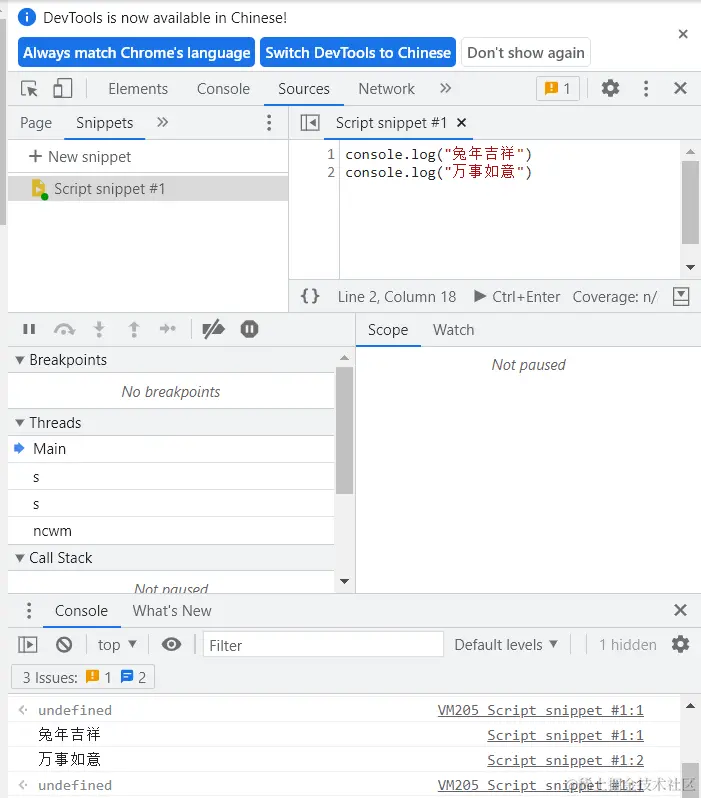Viewport: 701px width, 798px height.
Task: Show more DevTools panel tabs chevron
Action: pos(445,89)
